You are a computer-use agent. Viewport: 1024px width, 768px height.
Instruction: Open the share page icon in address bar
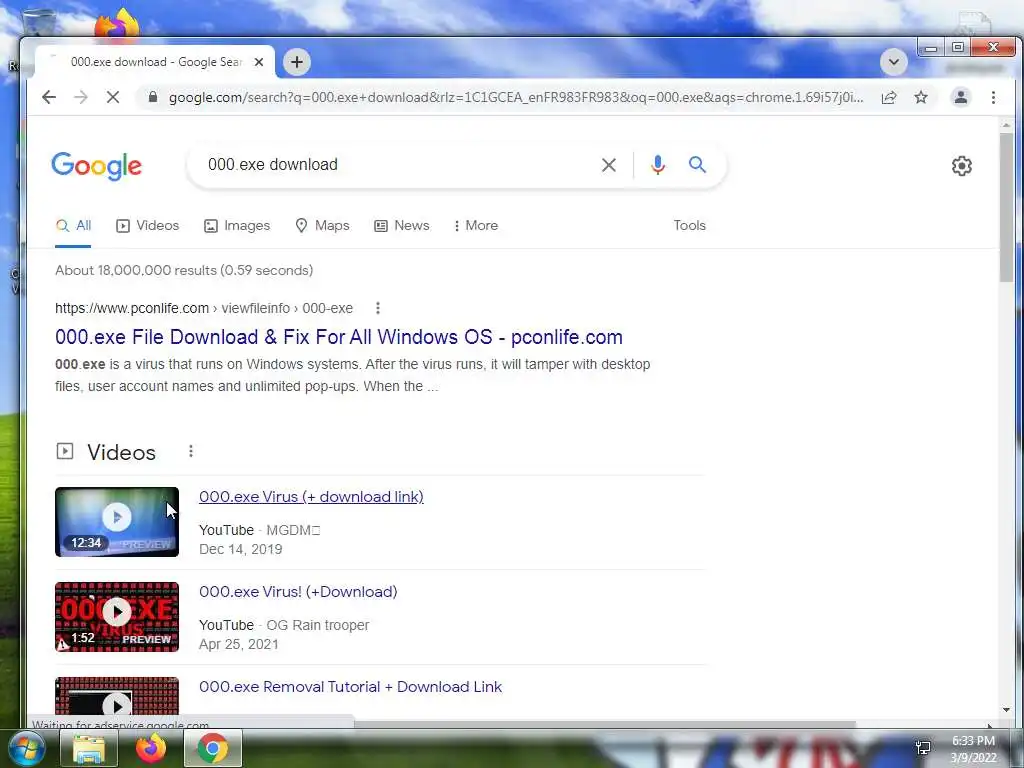(x=889, y=97)
